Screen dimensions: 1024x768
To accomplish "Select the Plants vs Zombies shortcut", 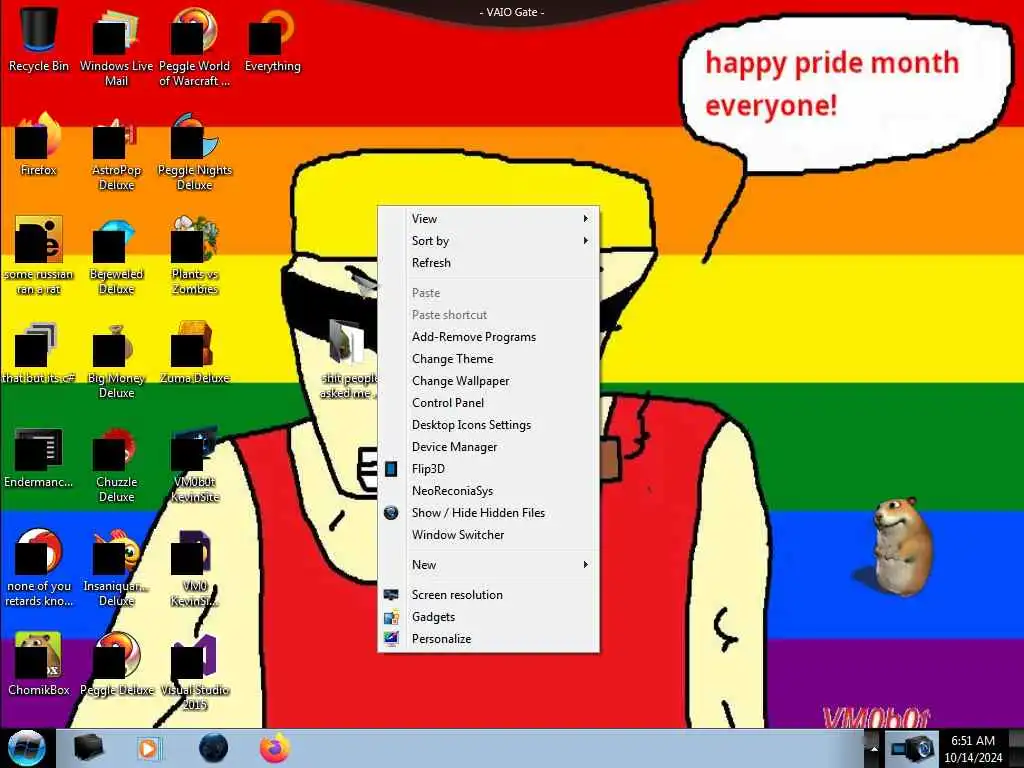I will (195, 255).
